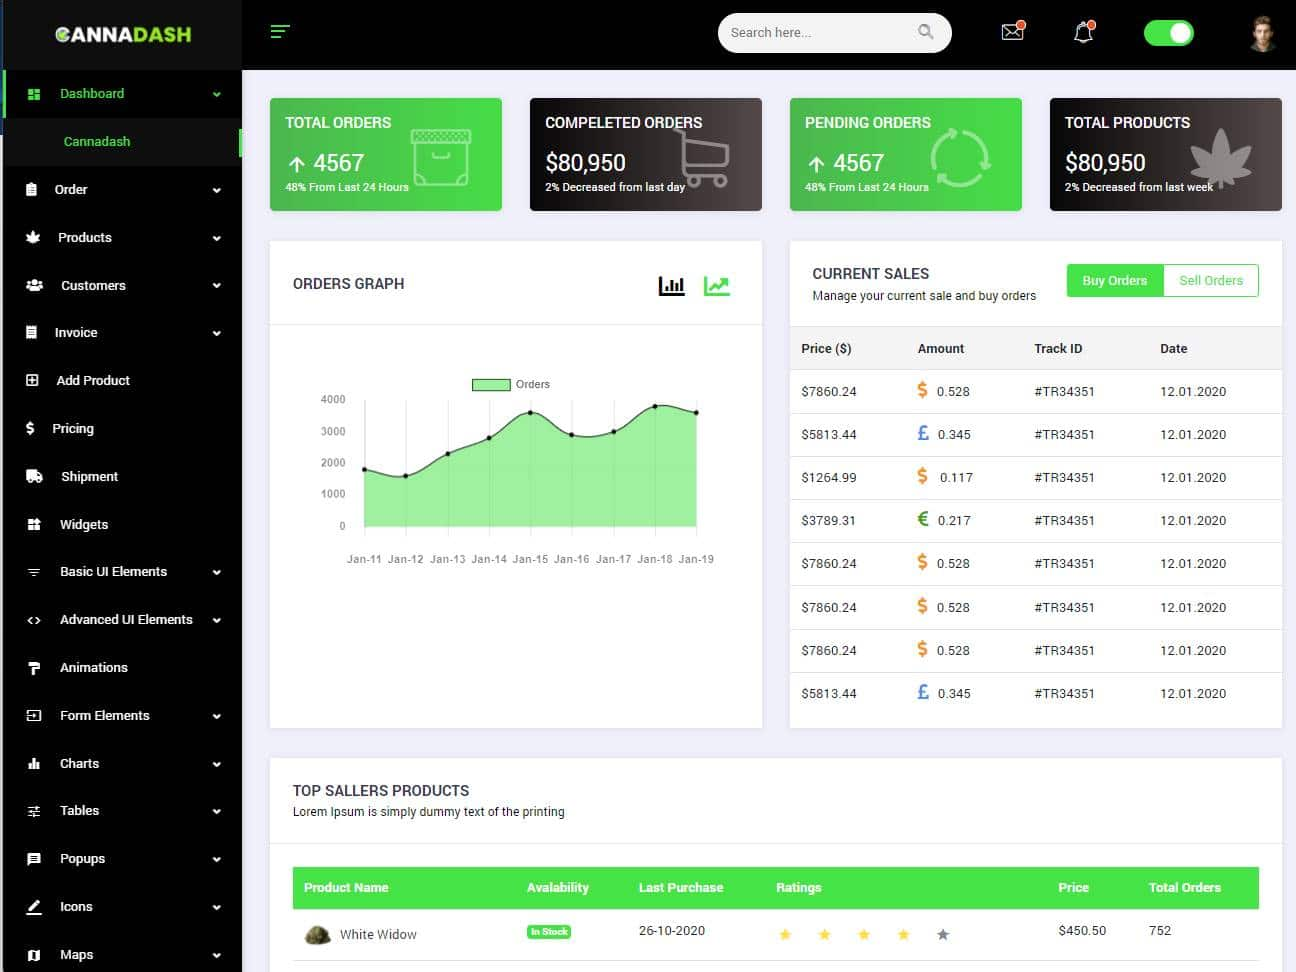Viewport: 1296px width, 972px height.
Task: Click the Customers people icon in sidebar
Action: [x=34, y=285]
